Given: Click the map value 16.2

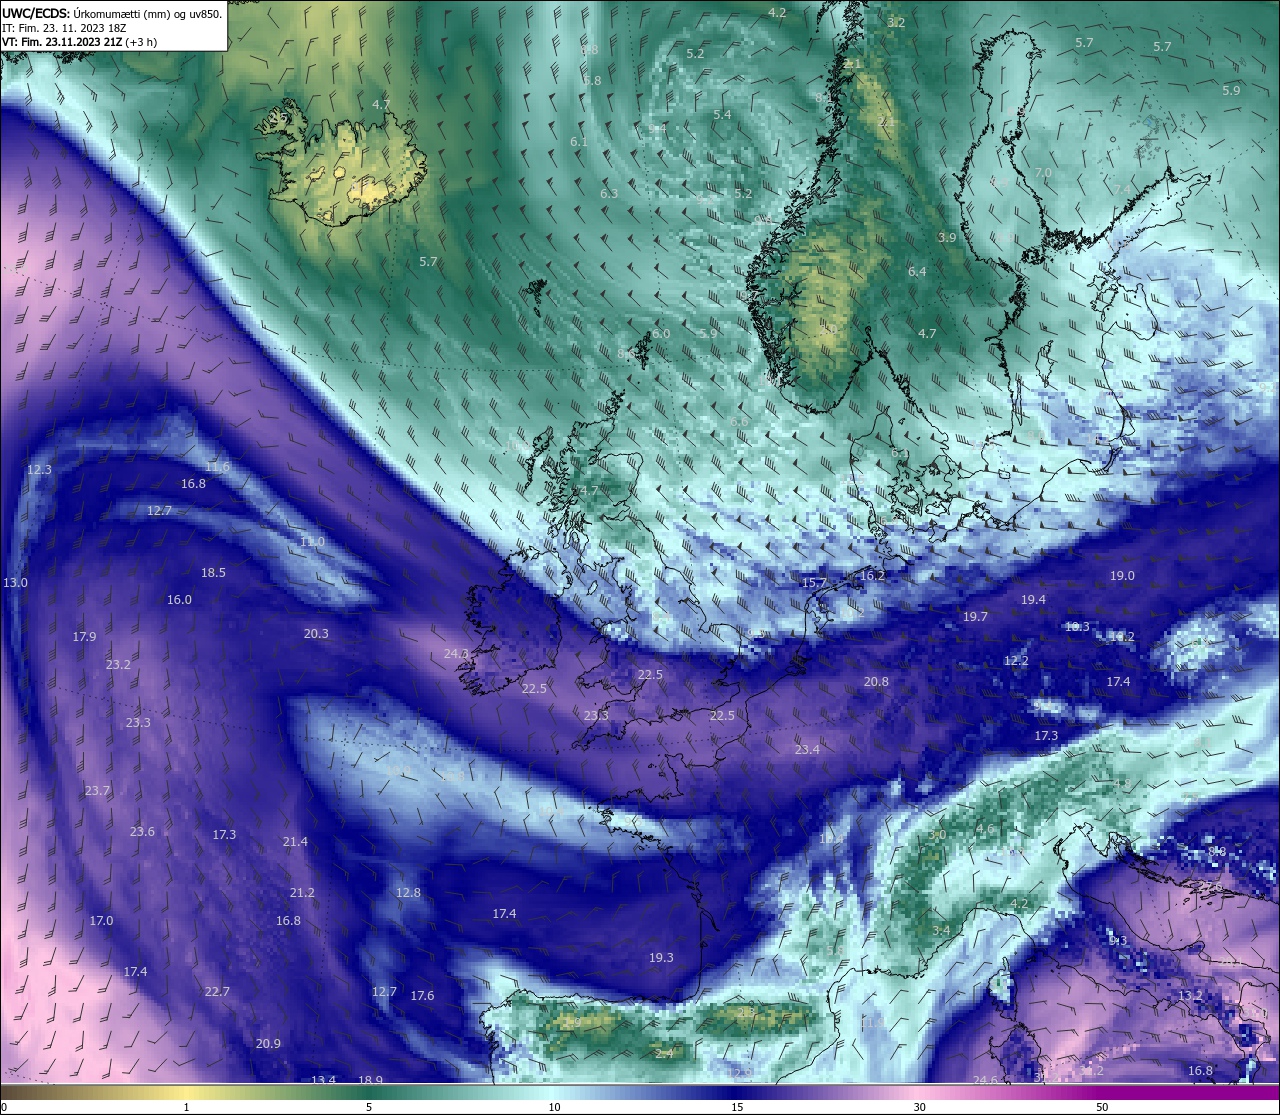Looking at the screenshot, I should click(872, 575).
